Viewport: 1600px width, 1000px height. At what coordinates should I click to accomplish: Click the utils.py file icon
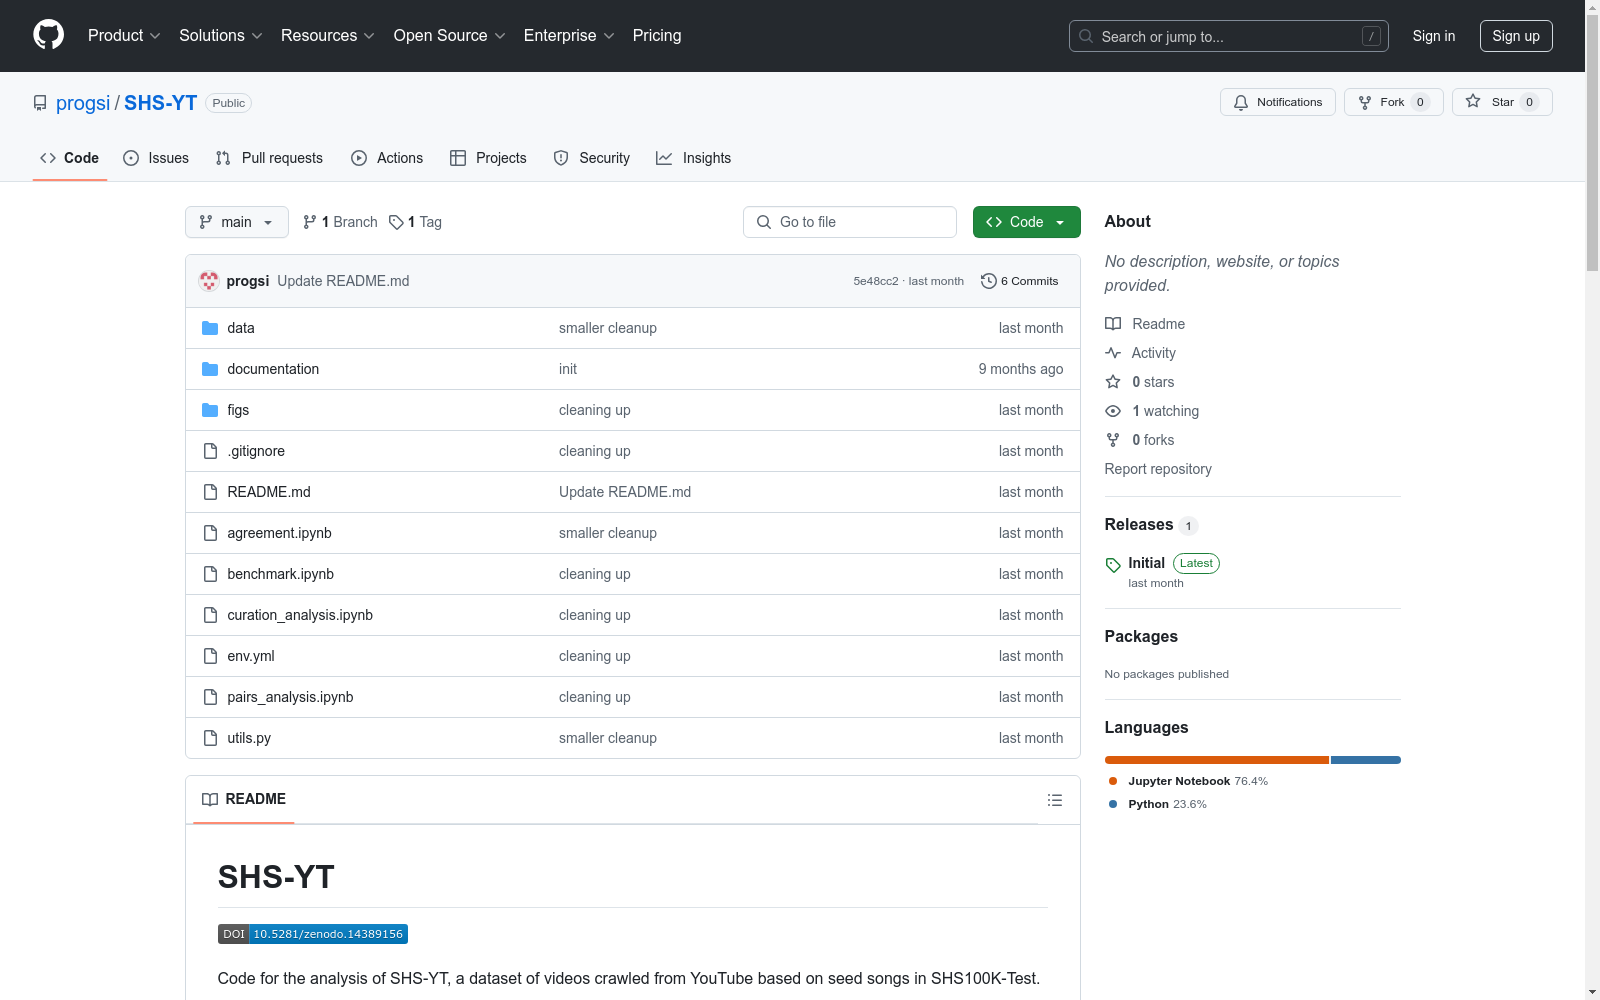(210, 738)
